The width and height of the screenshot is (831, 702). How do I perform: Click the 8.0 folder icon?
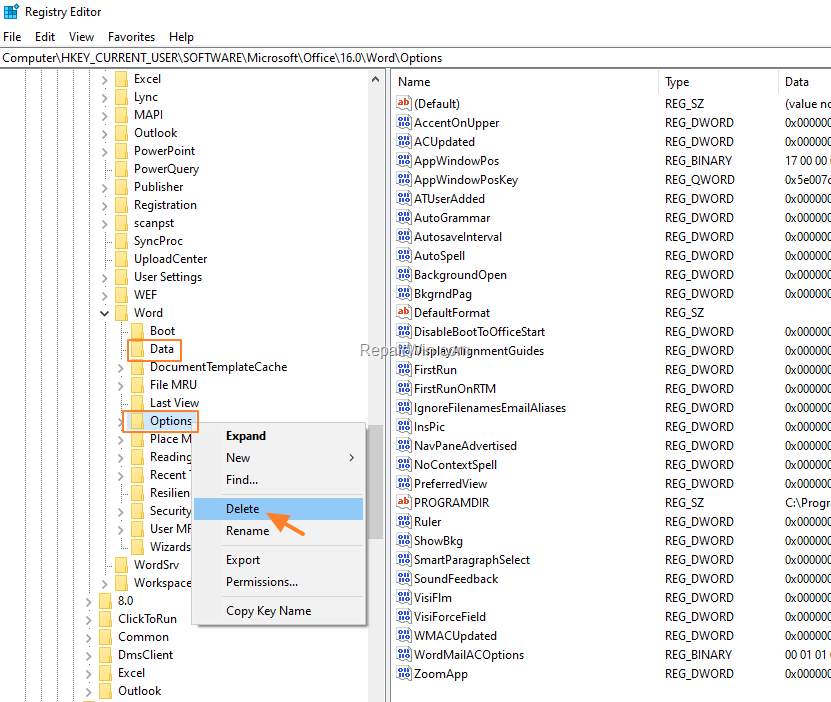tap(106, 601)
